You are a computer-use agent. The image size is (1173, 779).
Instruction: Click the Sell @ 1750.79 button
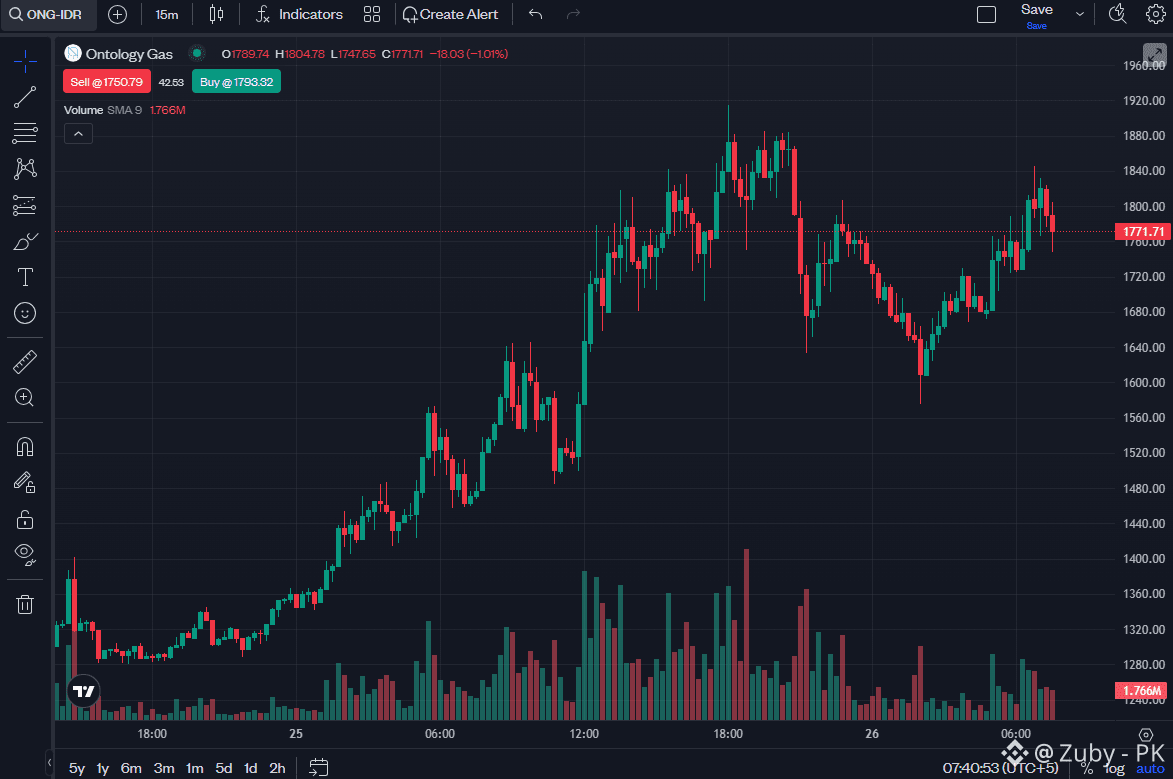point(106,82)
